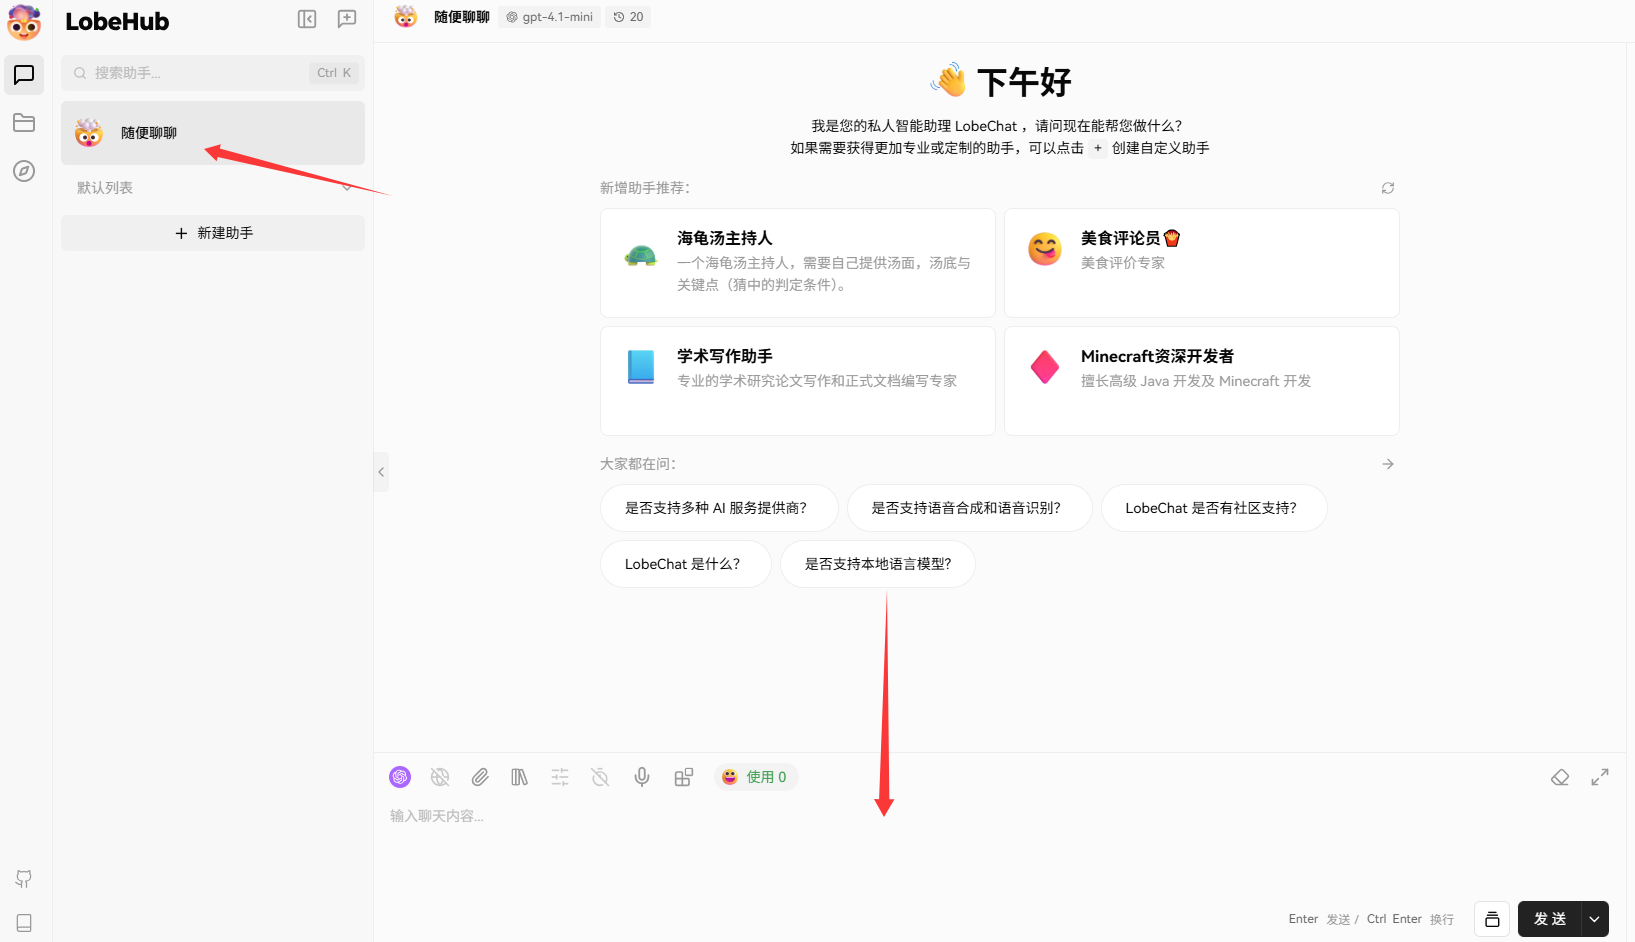The image size is (1635, 942).
Task: Ask 是否支持多种 AI 服务提供商?
Action: [x=720, y=508]
